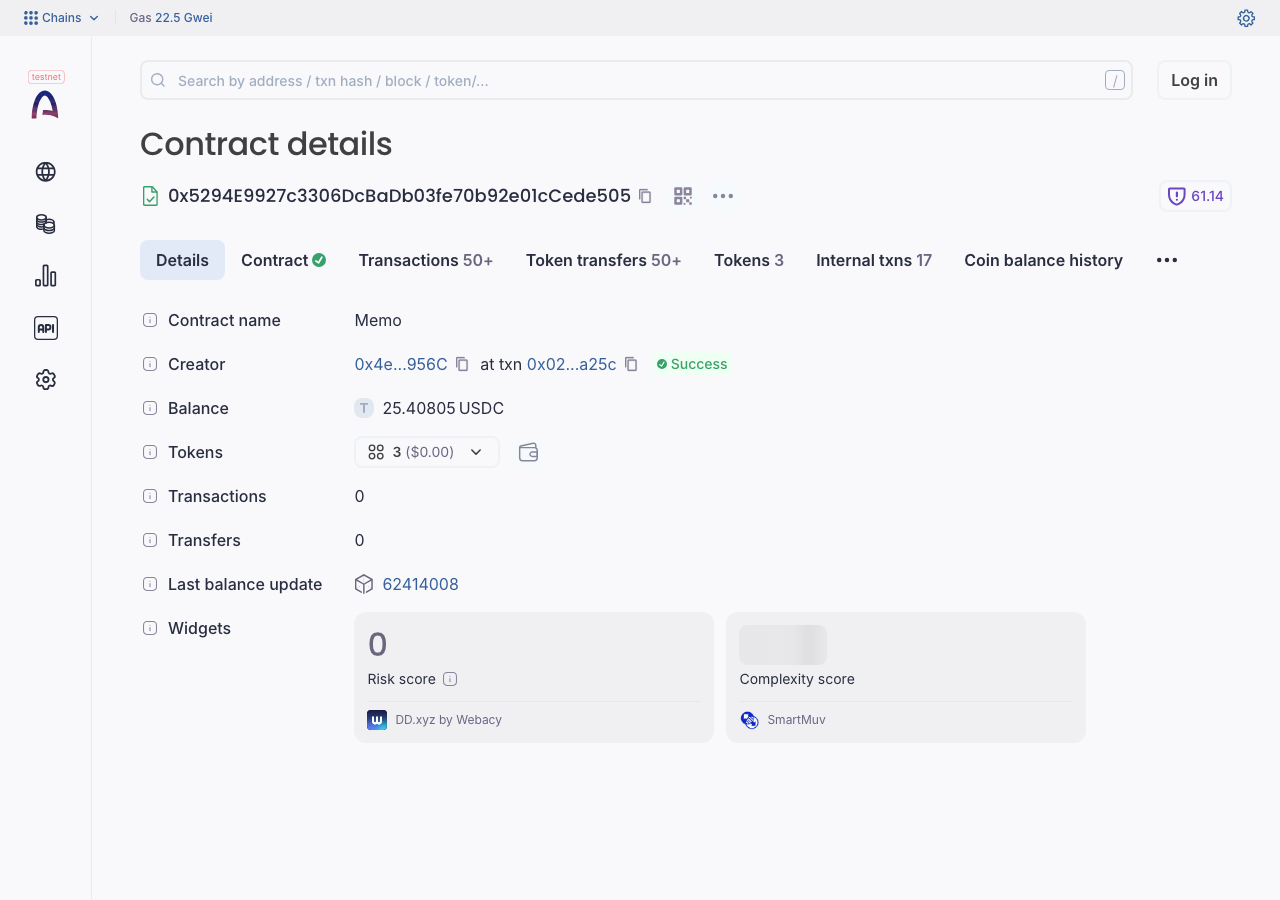1280x900 pixels.
Task: Copy the contract address to clipboard
Action: tap(645, 196)
